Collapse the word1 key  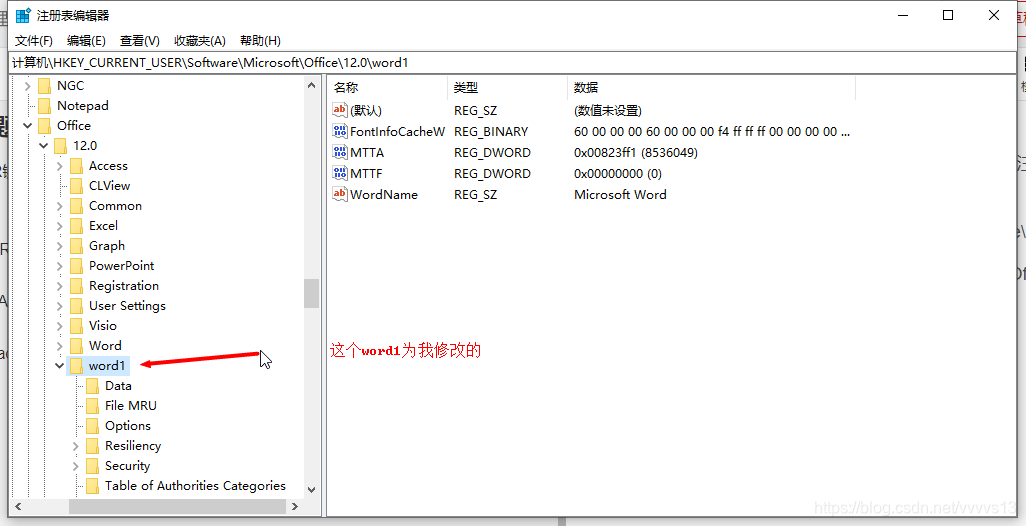point(60,366)
